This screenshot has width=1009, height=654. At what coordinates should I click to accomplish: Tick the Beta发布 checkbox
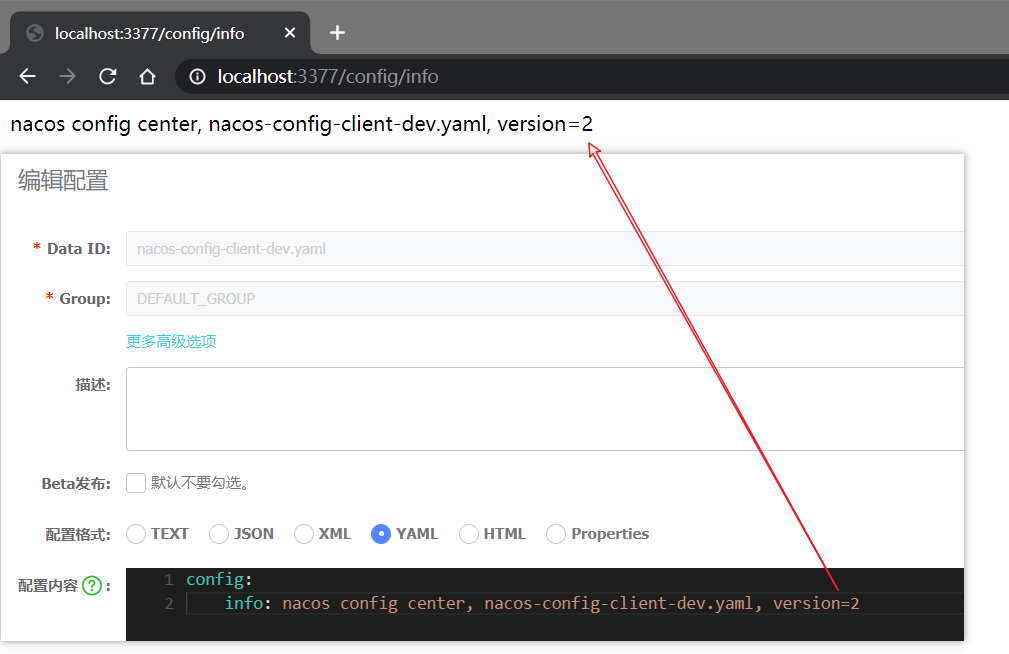pos(136,483)
